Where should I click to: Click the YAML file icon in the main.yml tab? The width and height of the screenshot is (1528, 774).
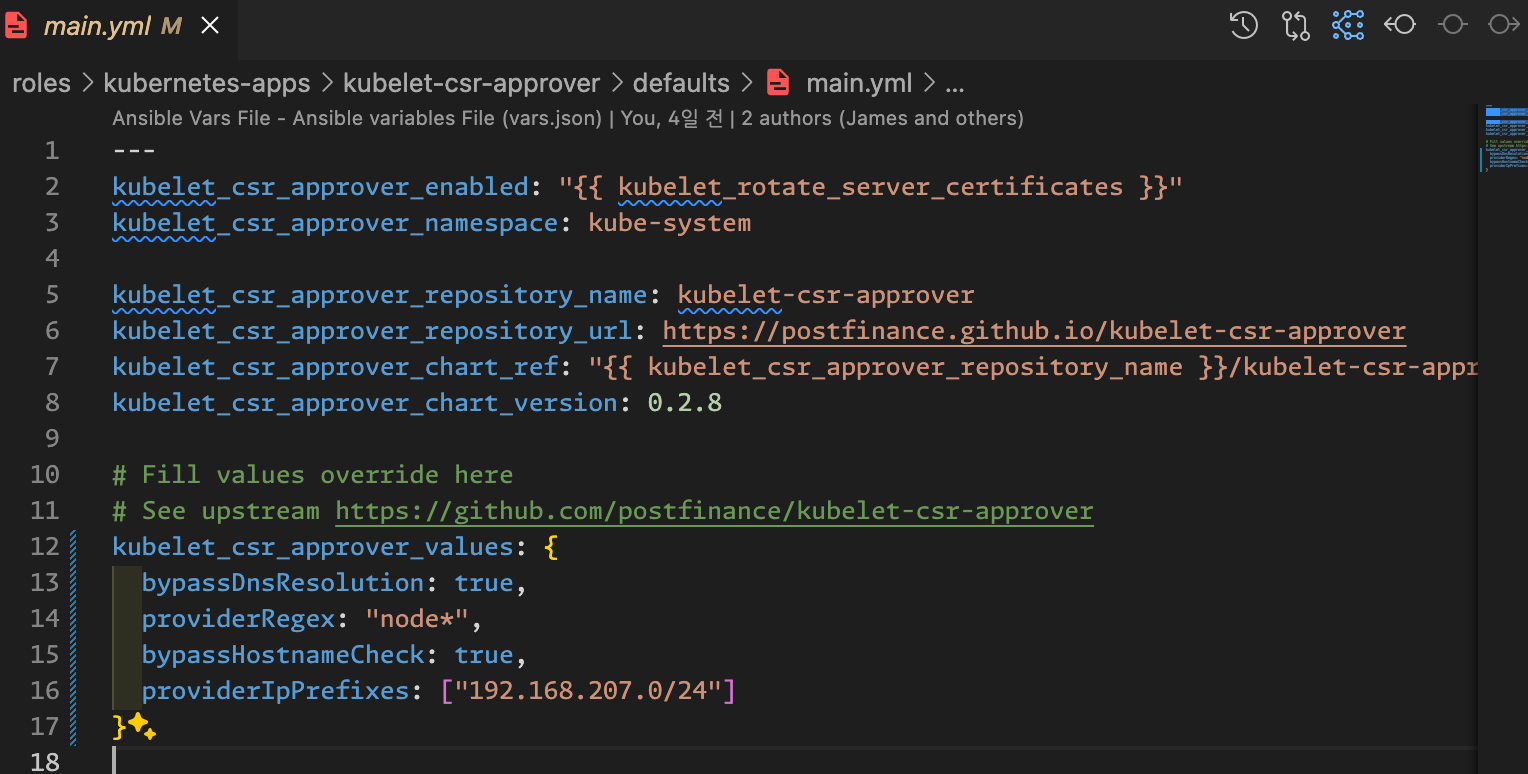[17, 25]
